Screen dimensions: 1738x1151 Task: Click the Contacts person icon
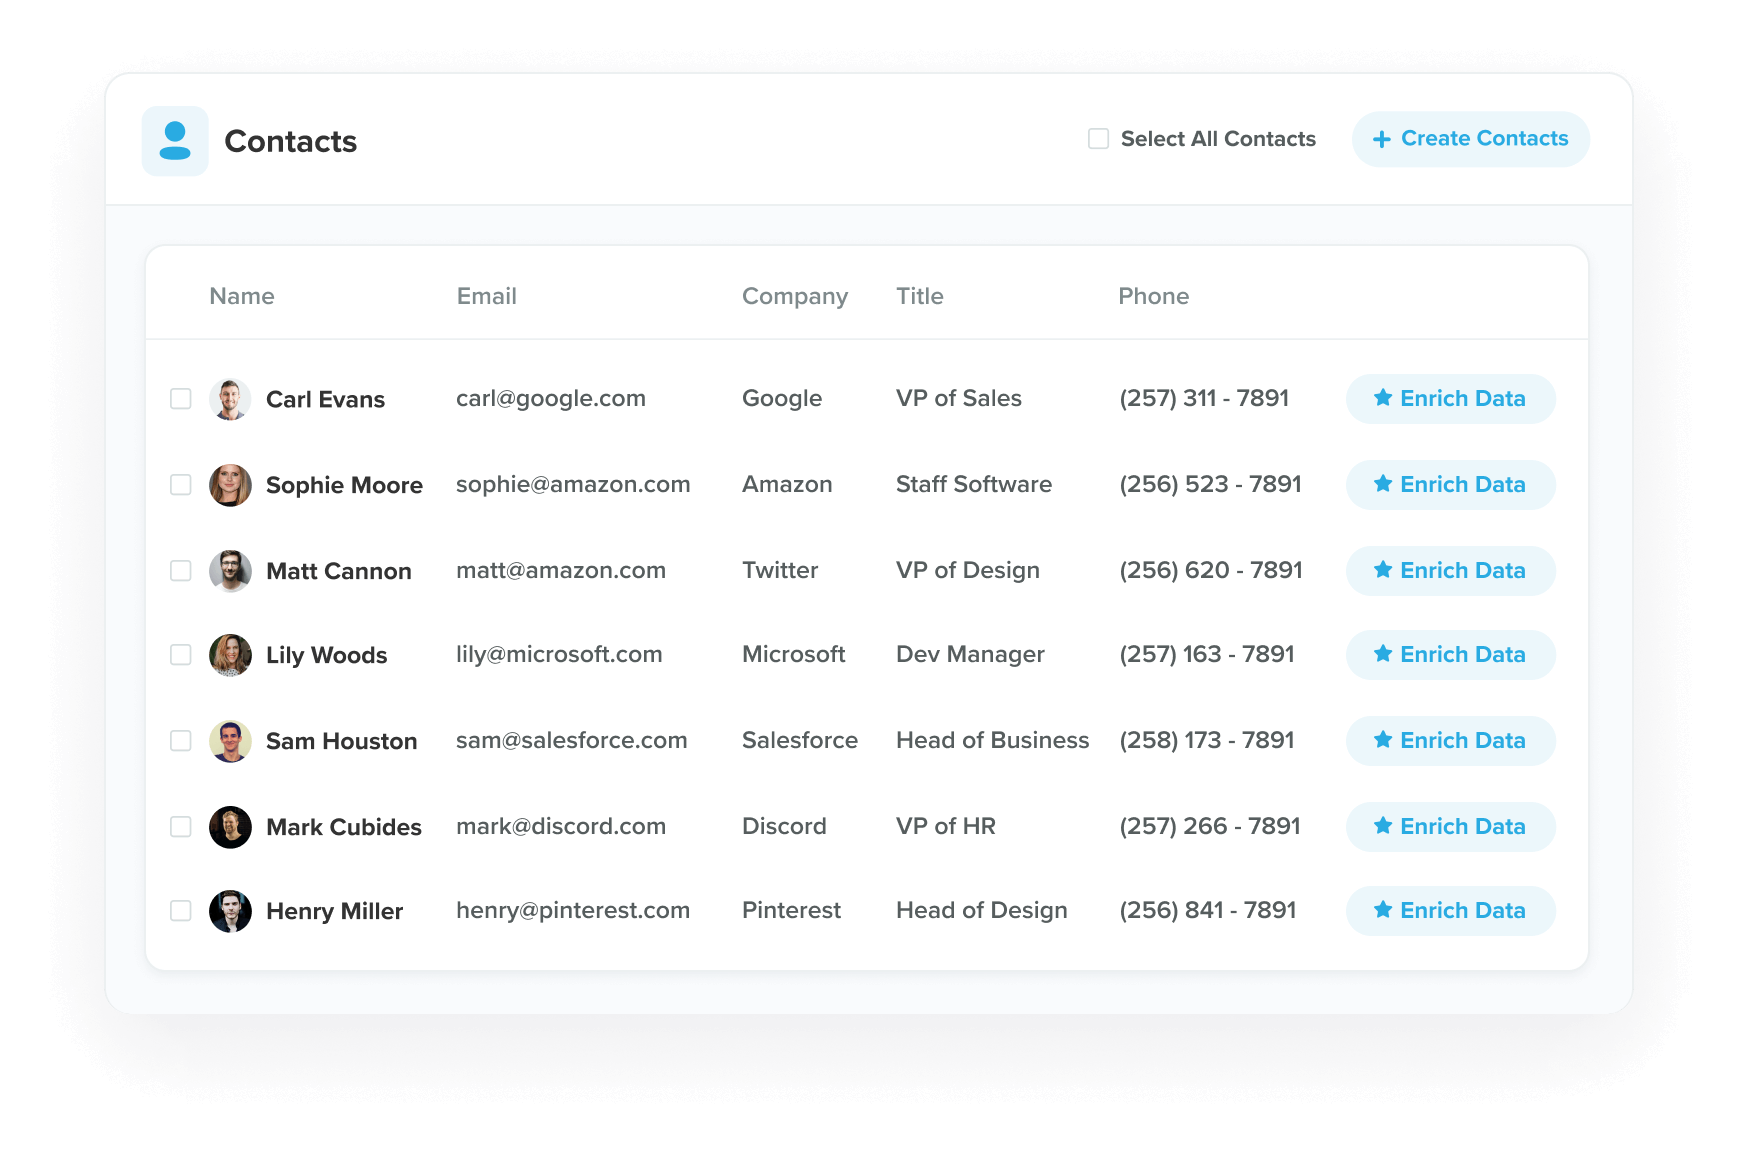tap(175, 141)
